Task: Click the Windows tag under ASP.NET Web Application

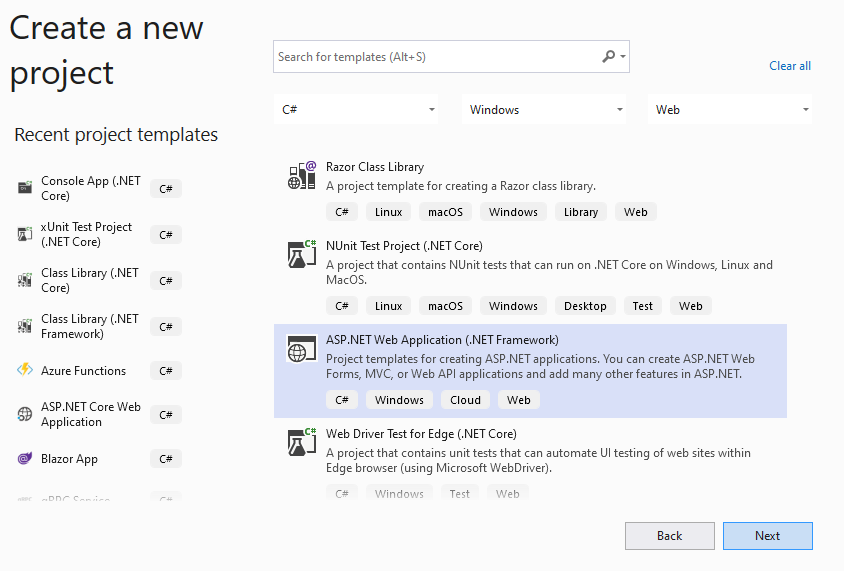Action: pyautogui.click(x=399, y=400)
